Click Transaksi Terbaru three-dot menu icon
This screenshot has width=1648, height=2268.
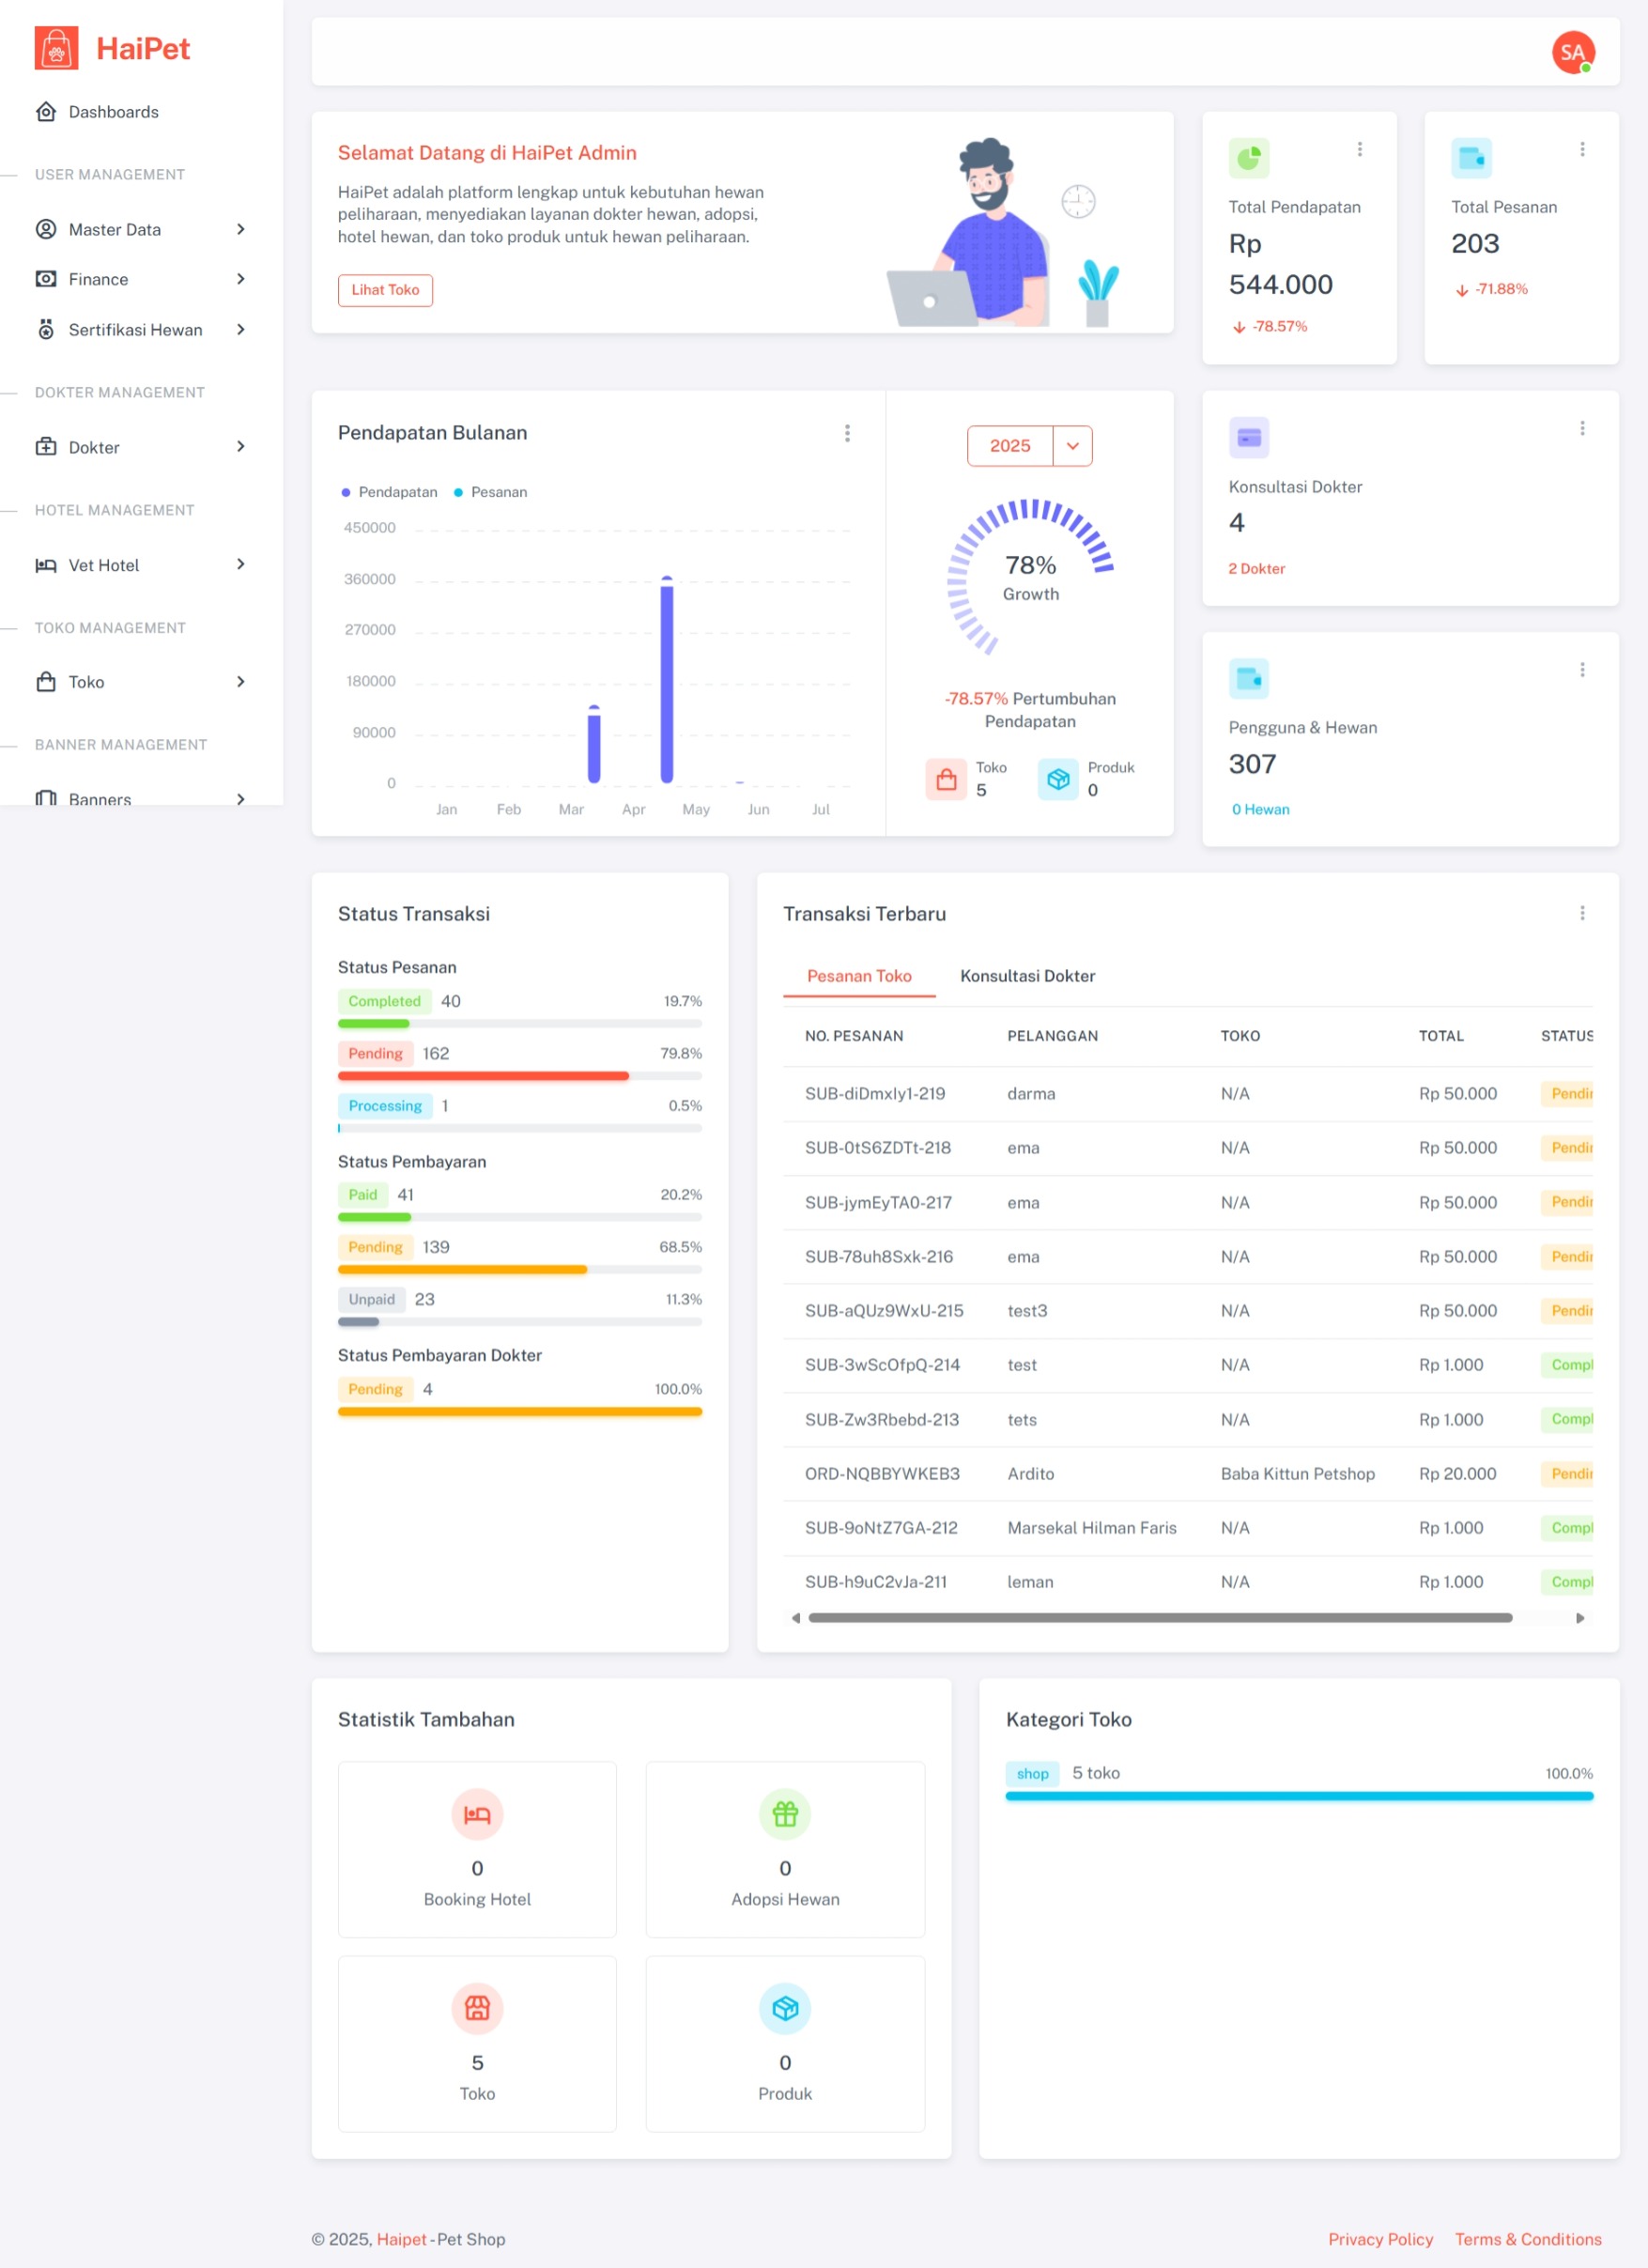(1581, 913)
